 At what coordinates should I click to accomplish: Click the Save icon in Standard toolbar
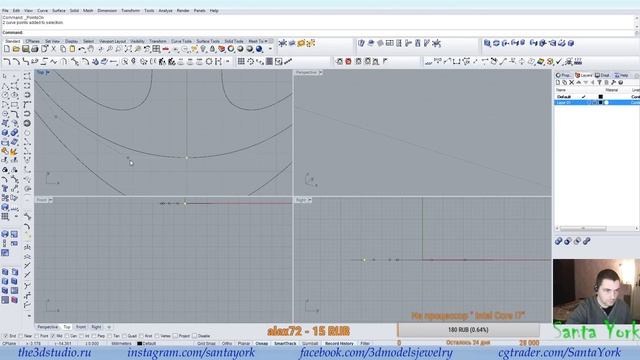coord(25,49)
